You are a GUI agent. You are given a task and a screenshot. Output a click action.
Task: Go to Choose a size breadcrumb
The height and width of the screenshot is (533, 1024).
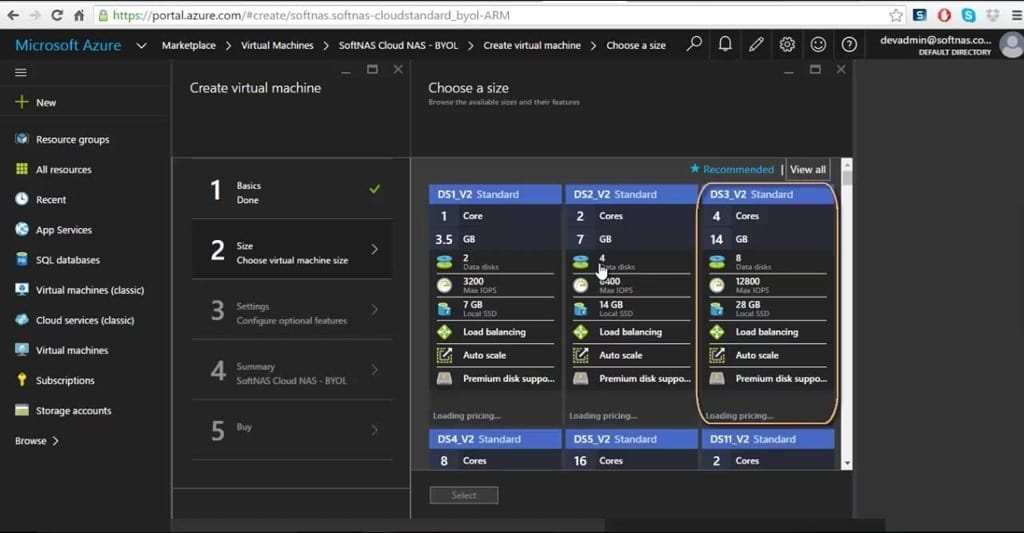[x=635, y=45]
